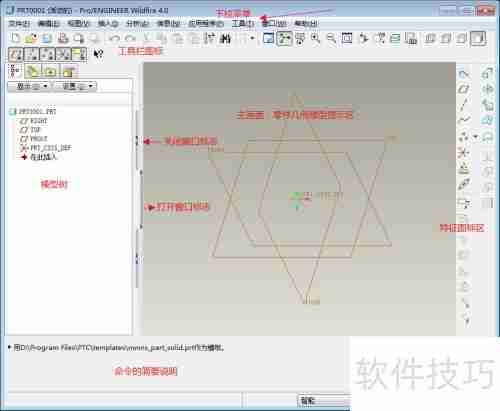Viewport: 500px width, 411px height.
Task: Select the Extrude tool in the right toolbar
Action: click(487, 73)
